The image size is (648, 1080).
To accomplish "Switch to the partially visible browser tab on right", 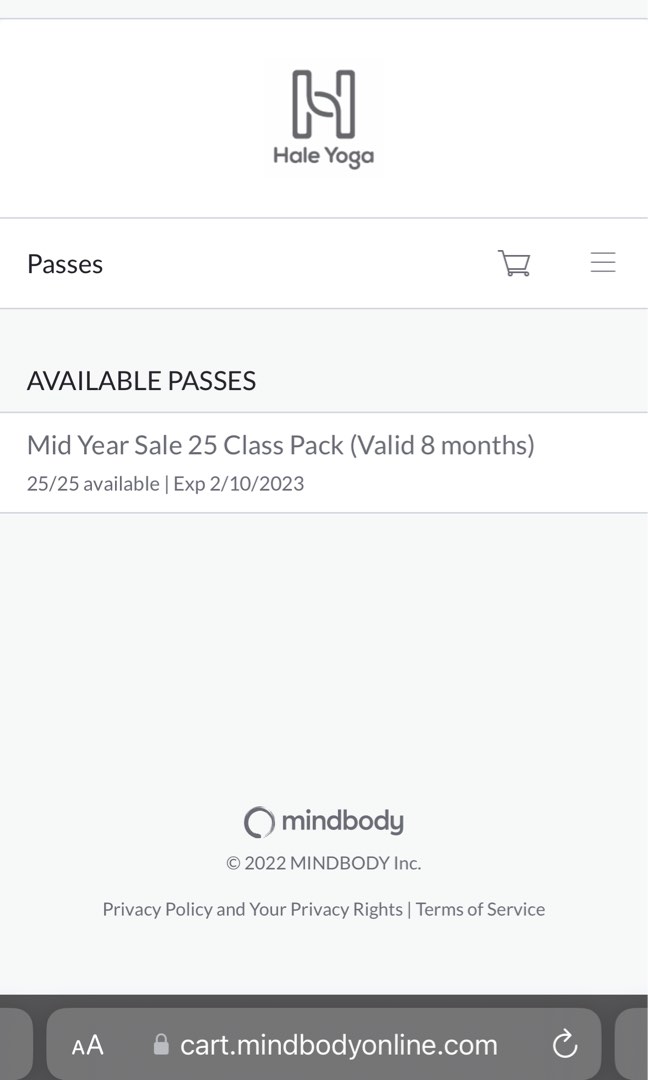I will tap(638, 1043).
